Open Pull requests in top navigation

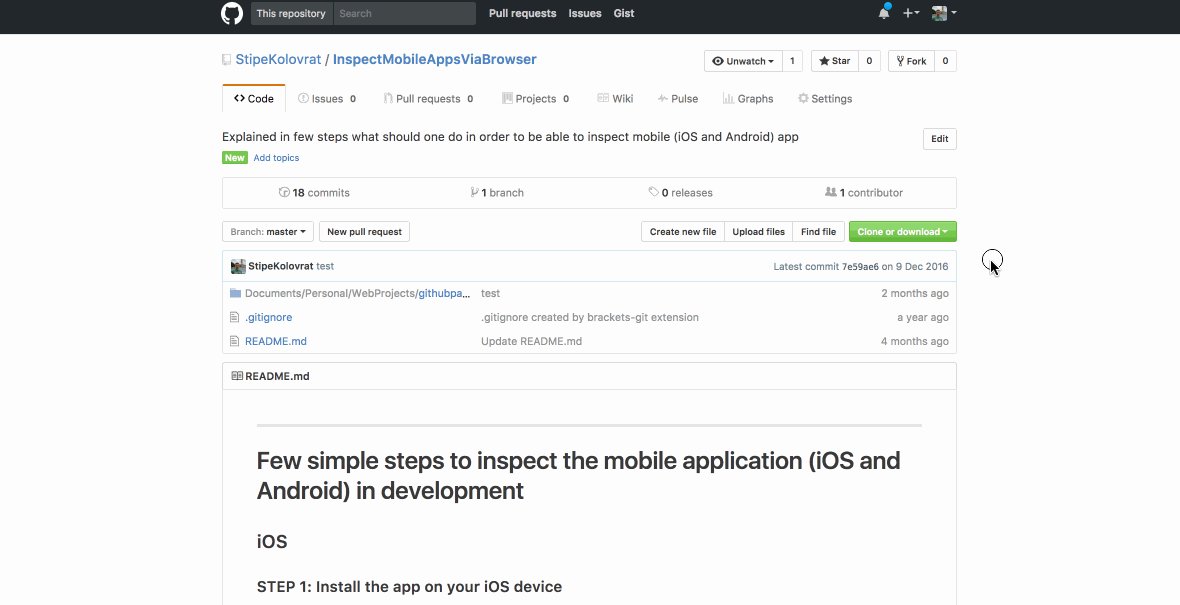(522, 13)
